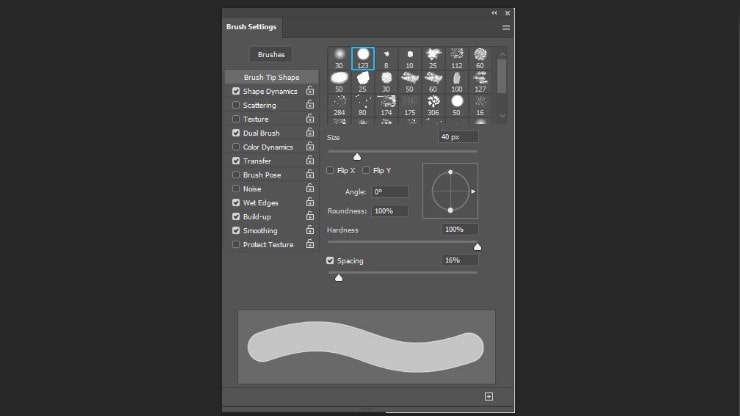Enable the Scattering checkbox
740x416 pixels.
(x=236, y=105)
